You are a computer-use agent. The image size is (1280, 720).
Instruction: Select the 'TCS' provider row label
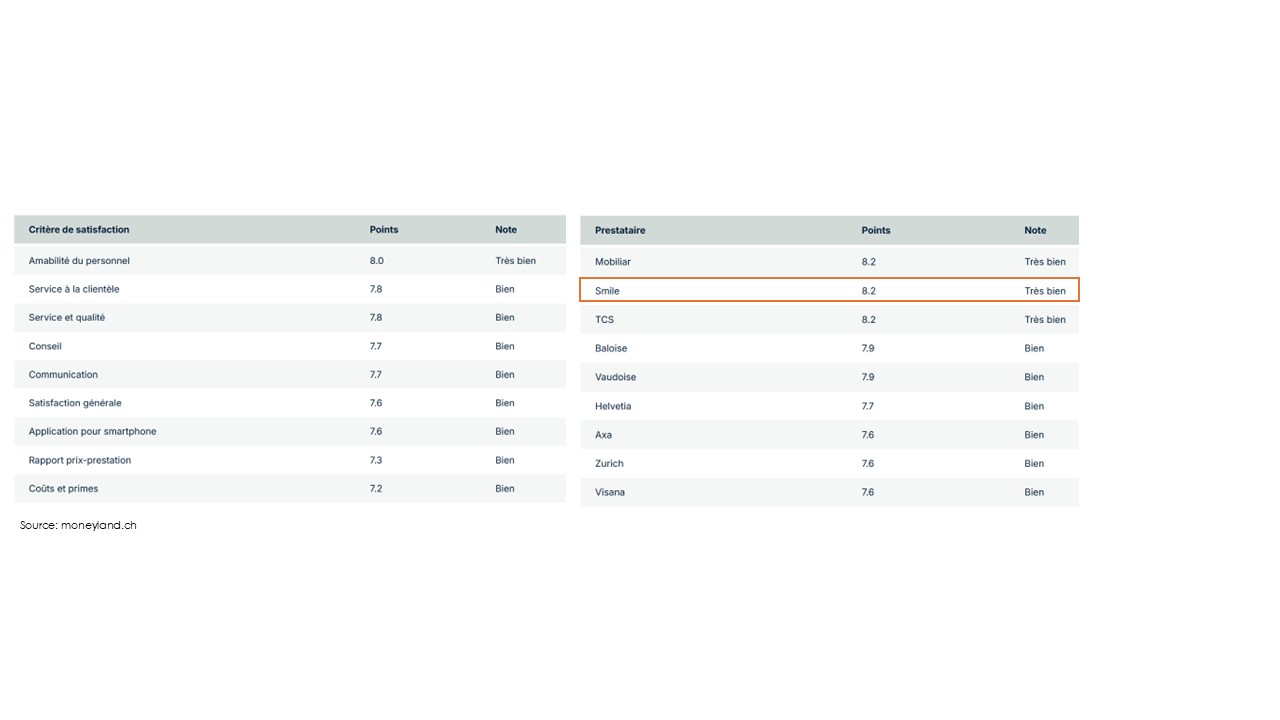click(x=605, y=320)
